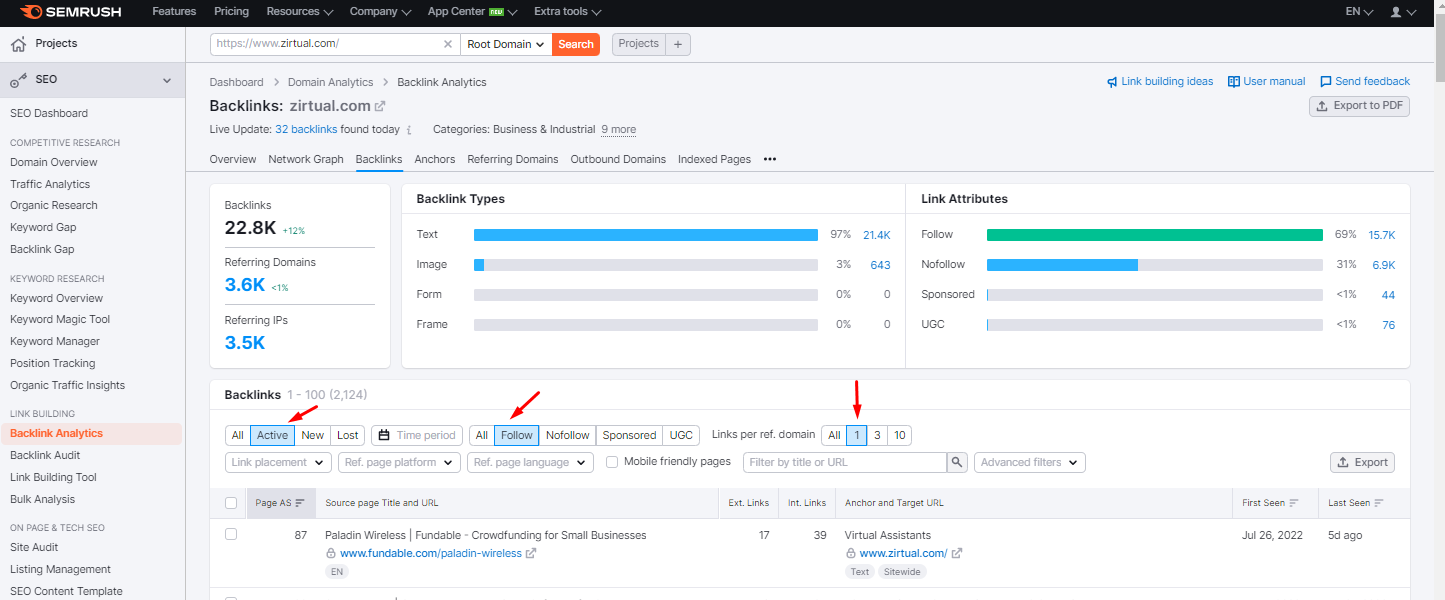Clear the domain search field with the X
Screen dimensions: 1445x600
click(448, 44)
